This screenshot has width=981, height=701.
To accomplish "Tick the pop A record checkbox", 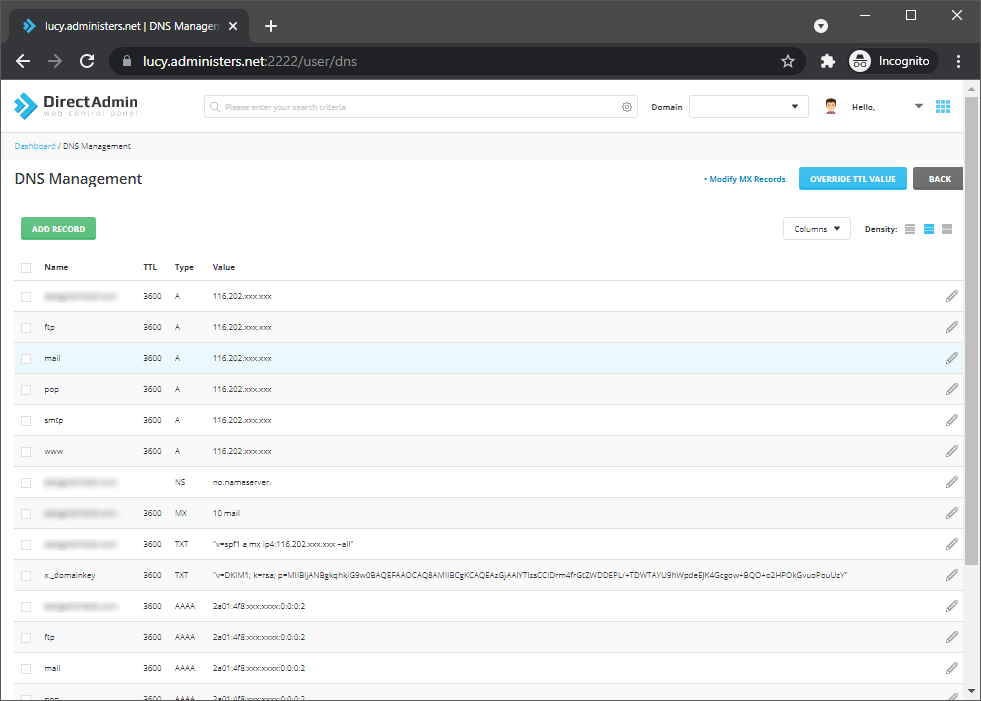I will [26, 390].
